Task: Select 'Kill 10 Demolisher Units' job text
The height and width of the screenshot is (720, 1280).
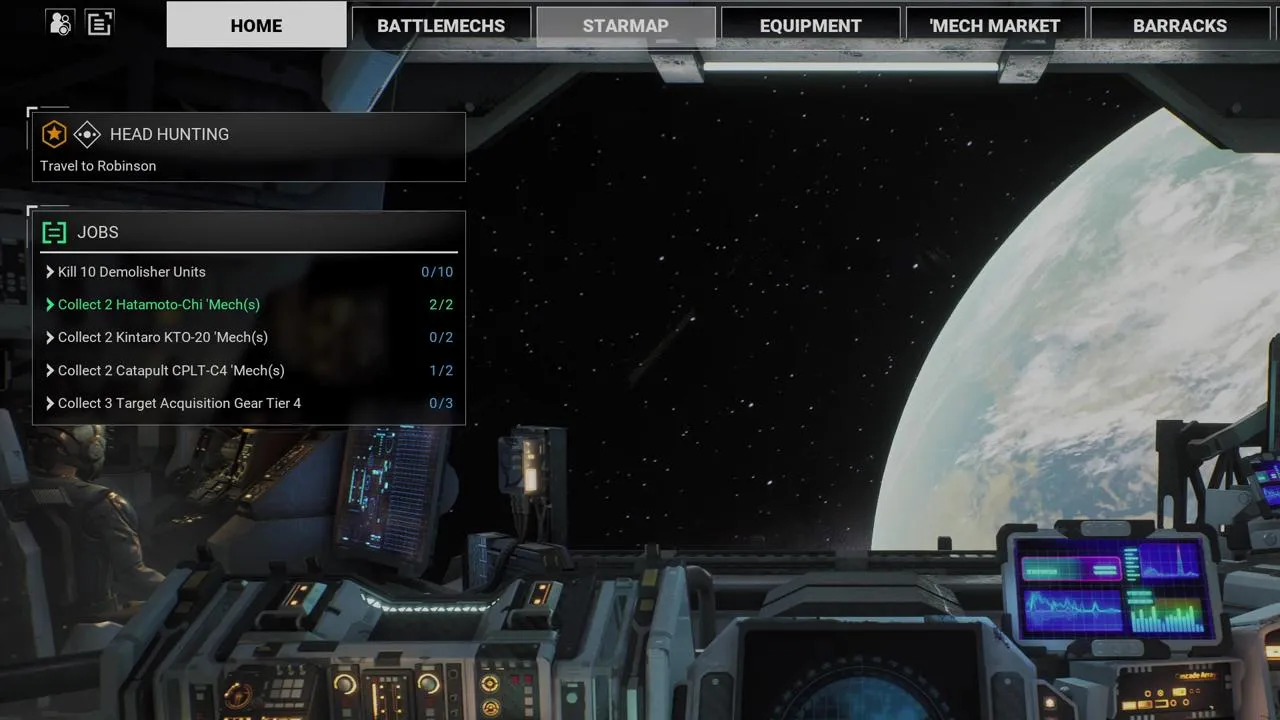Action: pyautogui.click(x=132, y=272)
